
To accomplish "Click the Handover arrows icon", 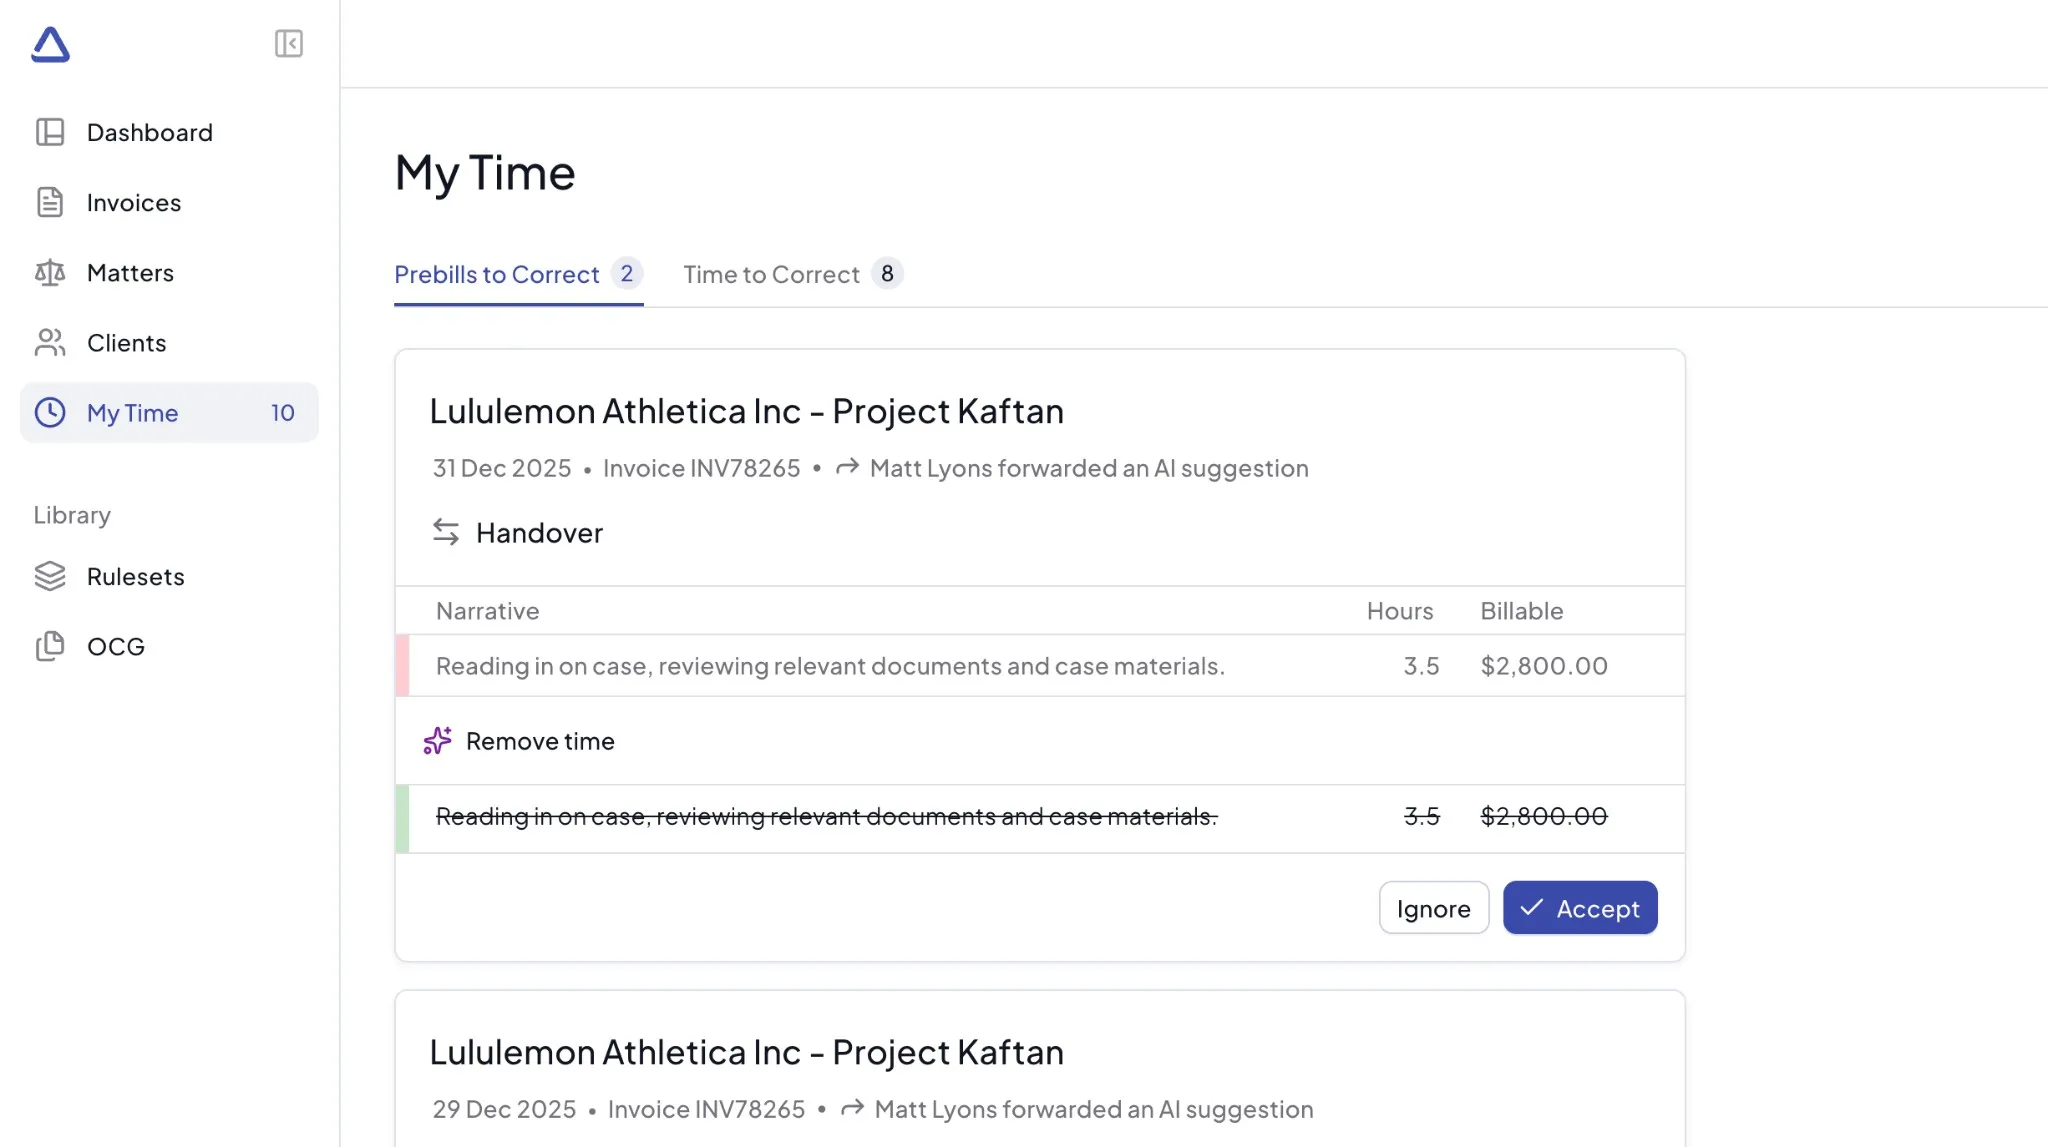I will 446,532.
